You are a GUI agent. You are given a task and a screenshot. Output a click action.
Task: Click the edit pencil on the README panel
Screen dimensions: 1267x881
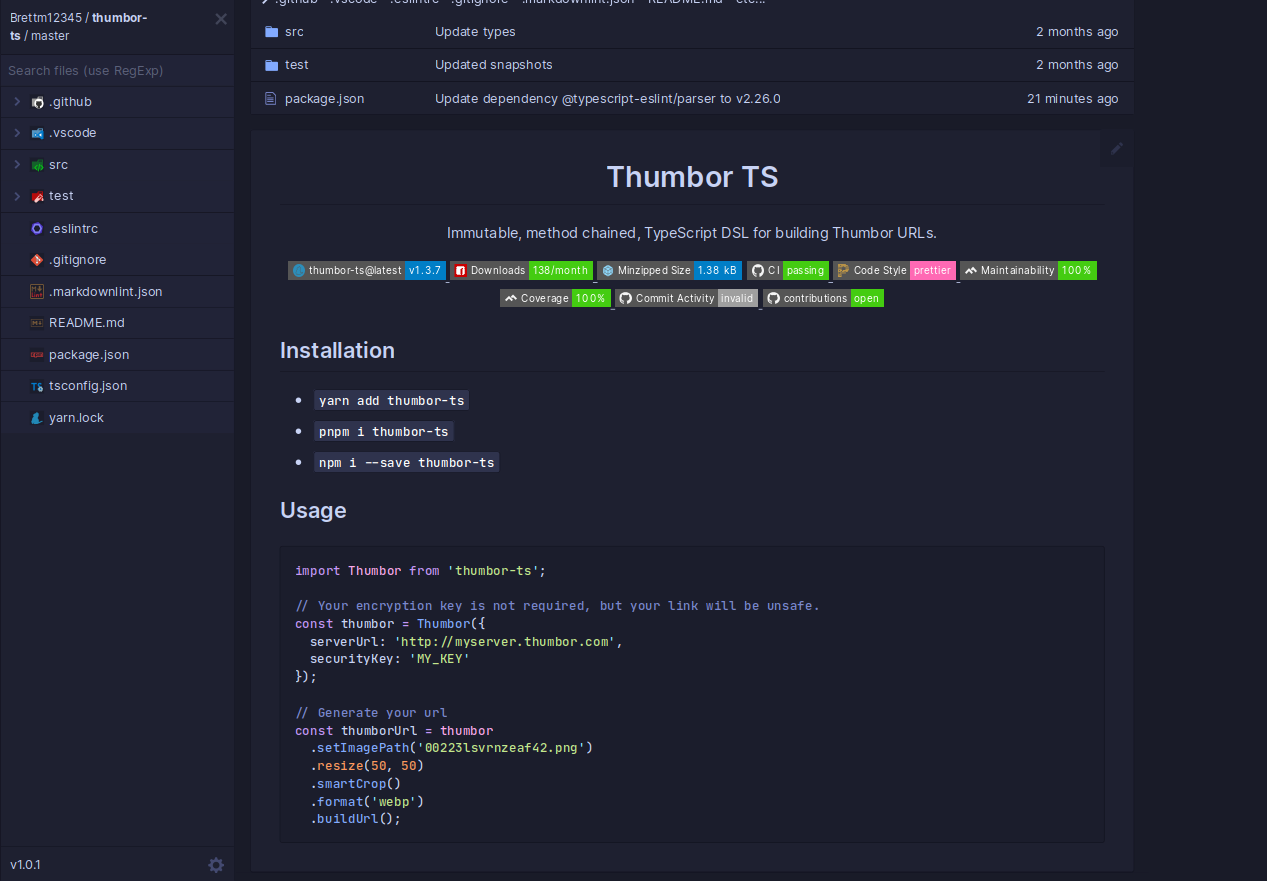click(1116, 149)
